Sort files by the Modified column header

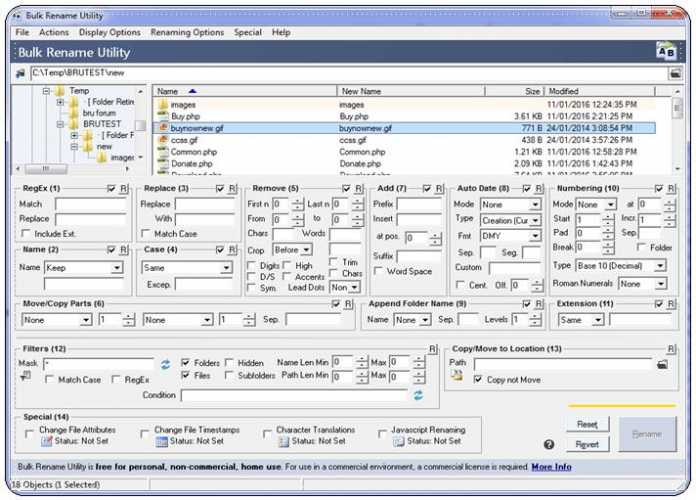(x=599, y=91)
